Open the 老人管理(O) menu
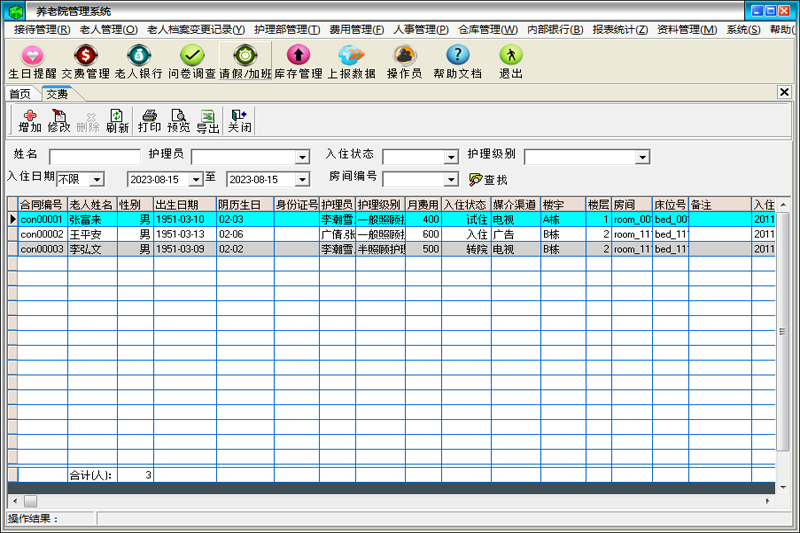This screenshot has width=800, height=533. point(109,30)
